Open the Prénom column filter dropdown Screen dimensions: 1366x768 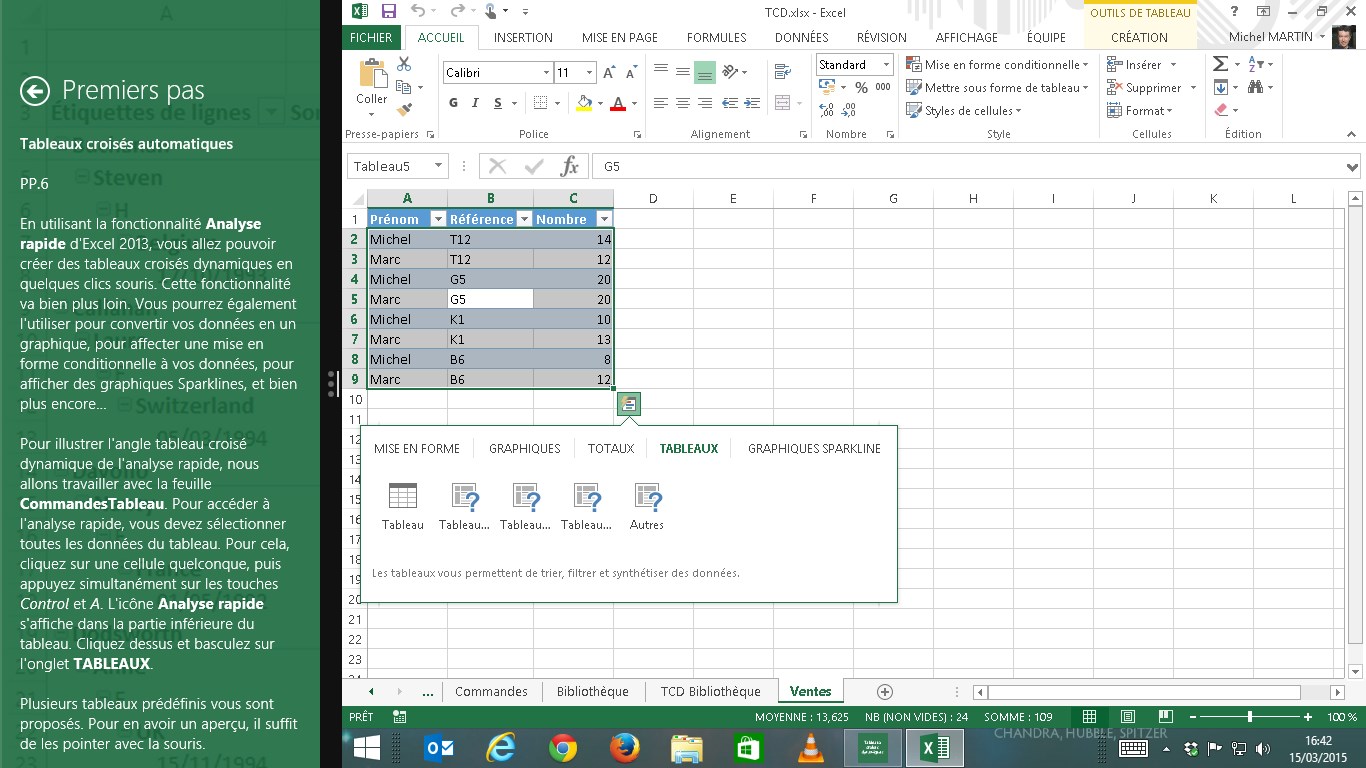click(437, 219)
